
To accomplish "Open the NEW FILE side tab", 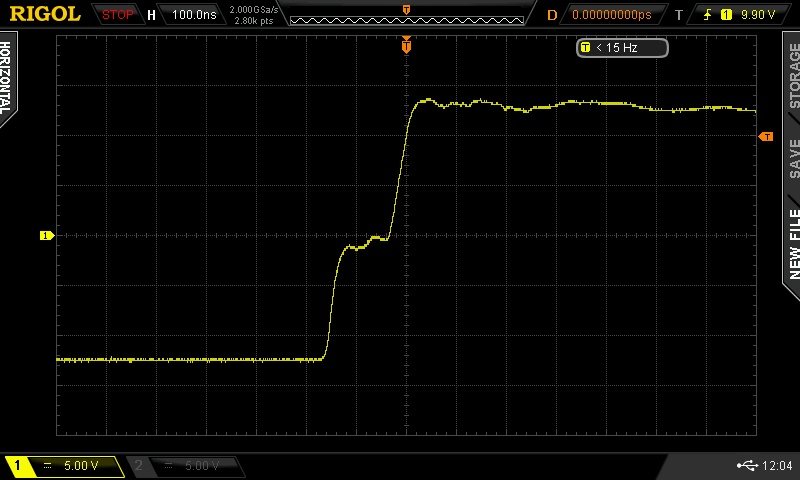I will point(794,244).
